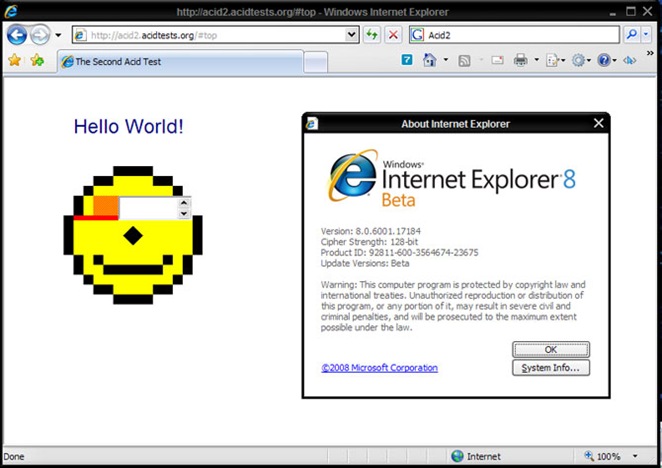Click the Update Versions: Beta text
662x468 pixels.
pos(365,264)
